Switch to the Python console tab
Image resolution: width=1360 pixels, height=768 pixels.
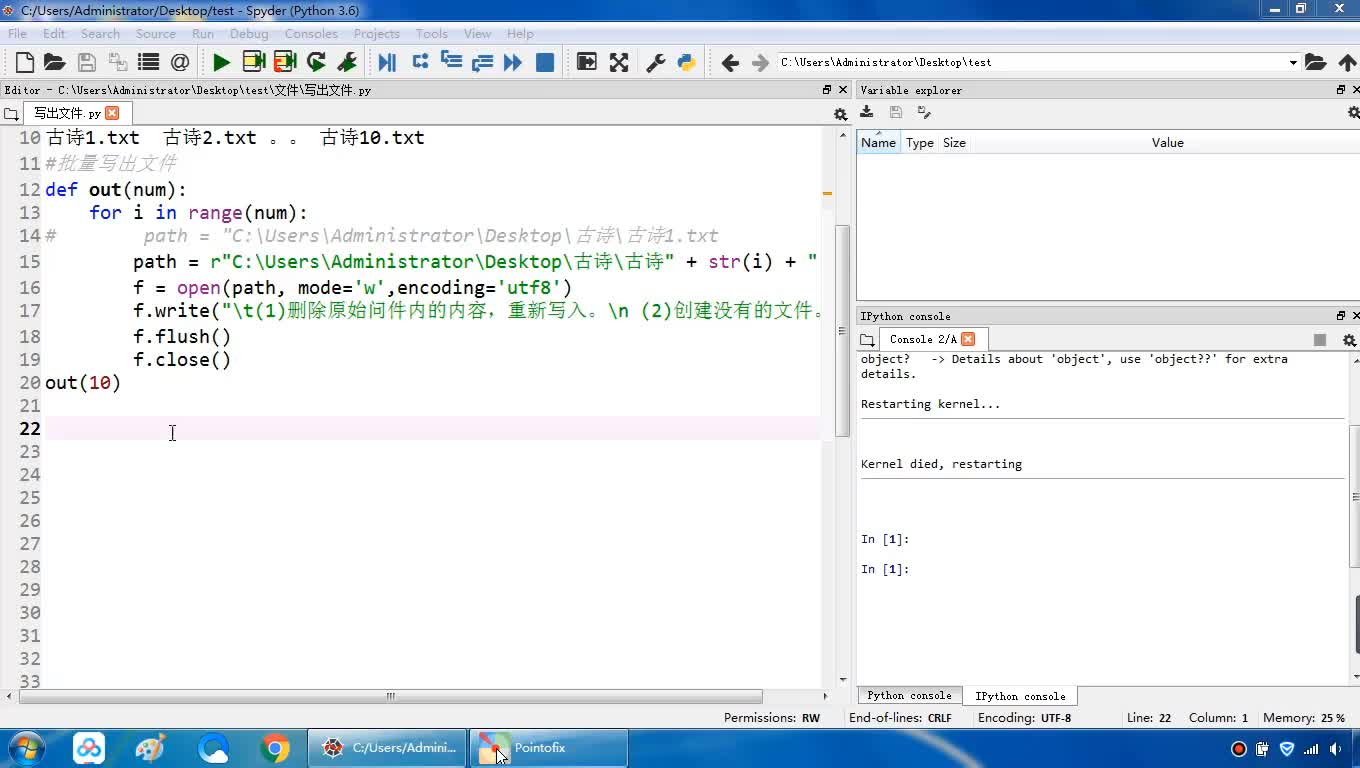pyautogui.click(x=909, y=696)
